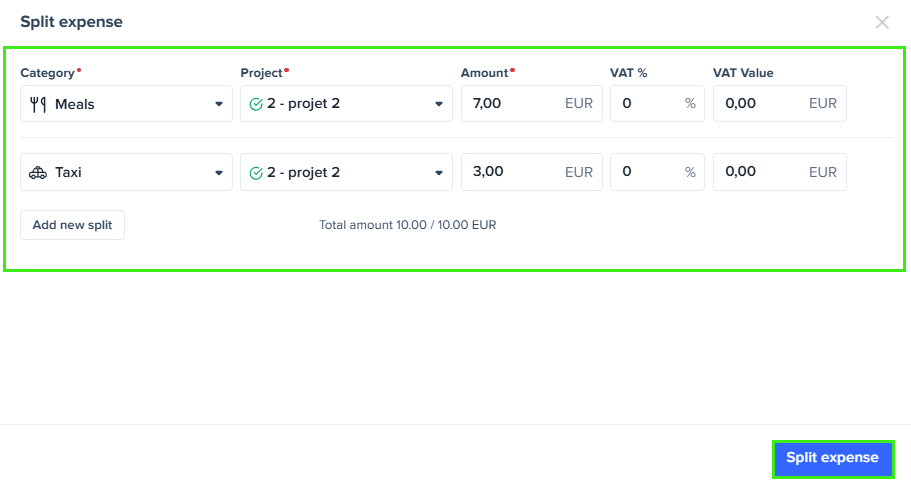The width and height of the screenshot is (911, 490).
Task: Click the Taxi car icon
Action: 38,173
